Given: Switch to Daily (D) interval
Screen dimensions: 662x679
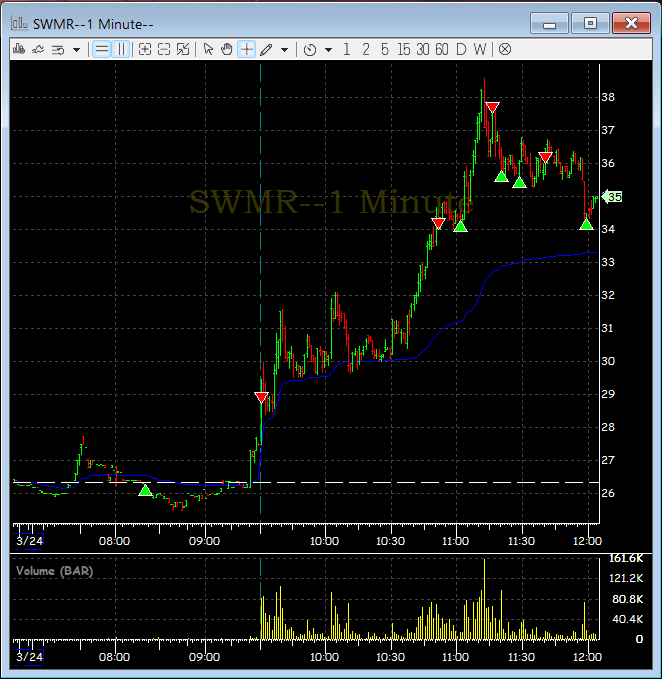Looking at the screenshot, I should pyautogui.click(x=461, y=49).
